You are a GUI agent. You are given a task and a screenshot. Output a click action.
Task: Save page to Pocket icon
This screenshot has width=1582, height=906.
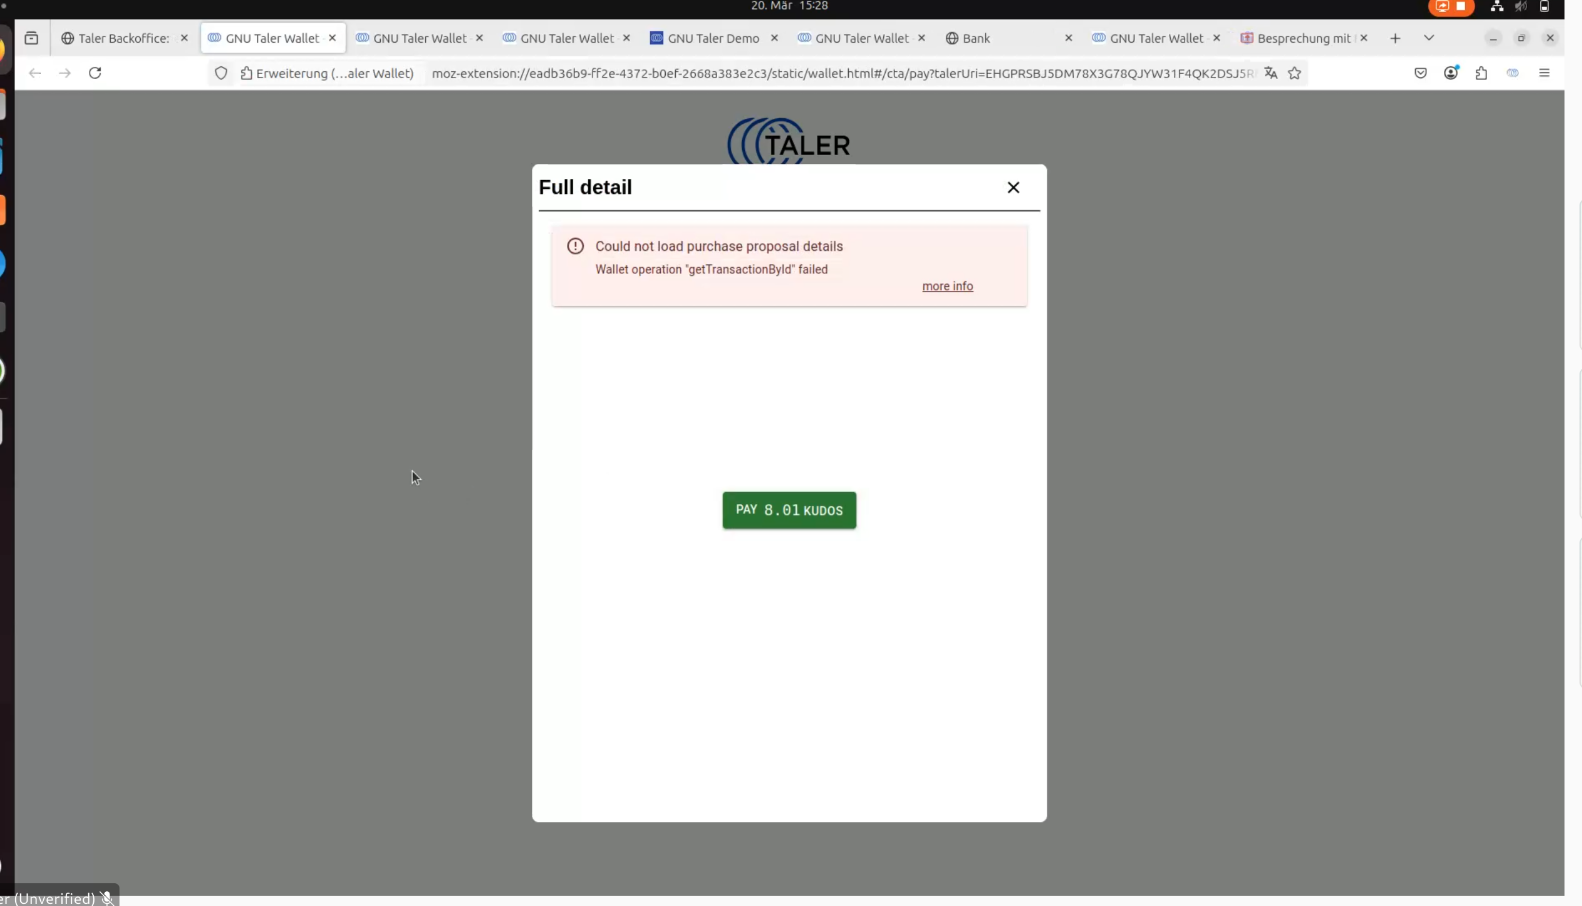tap(1420, 73)
